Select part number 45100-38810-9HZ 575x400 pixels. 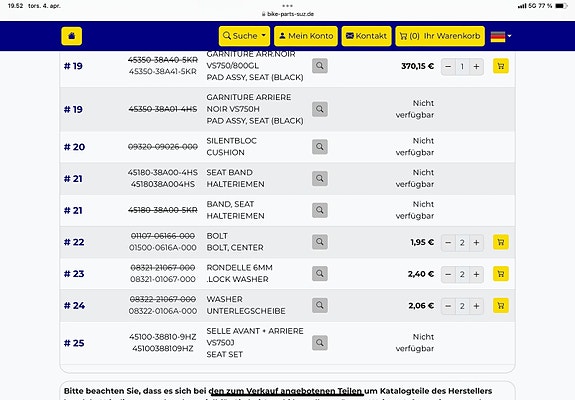tap(163, 337)
